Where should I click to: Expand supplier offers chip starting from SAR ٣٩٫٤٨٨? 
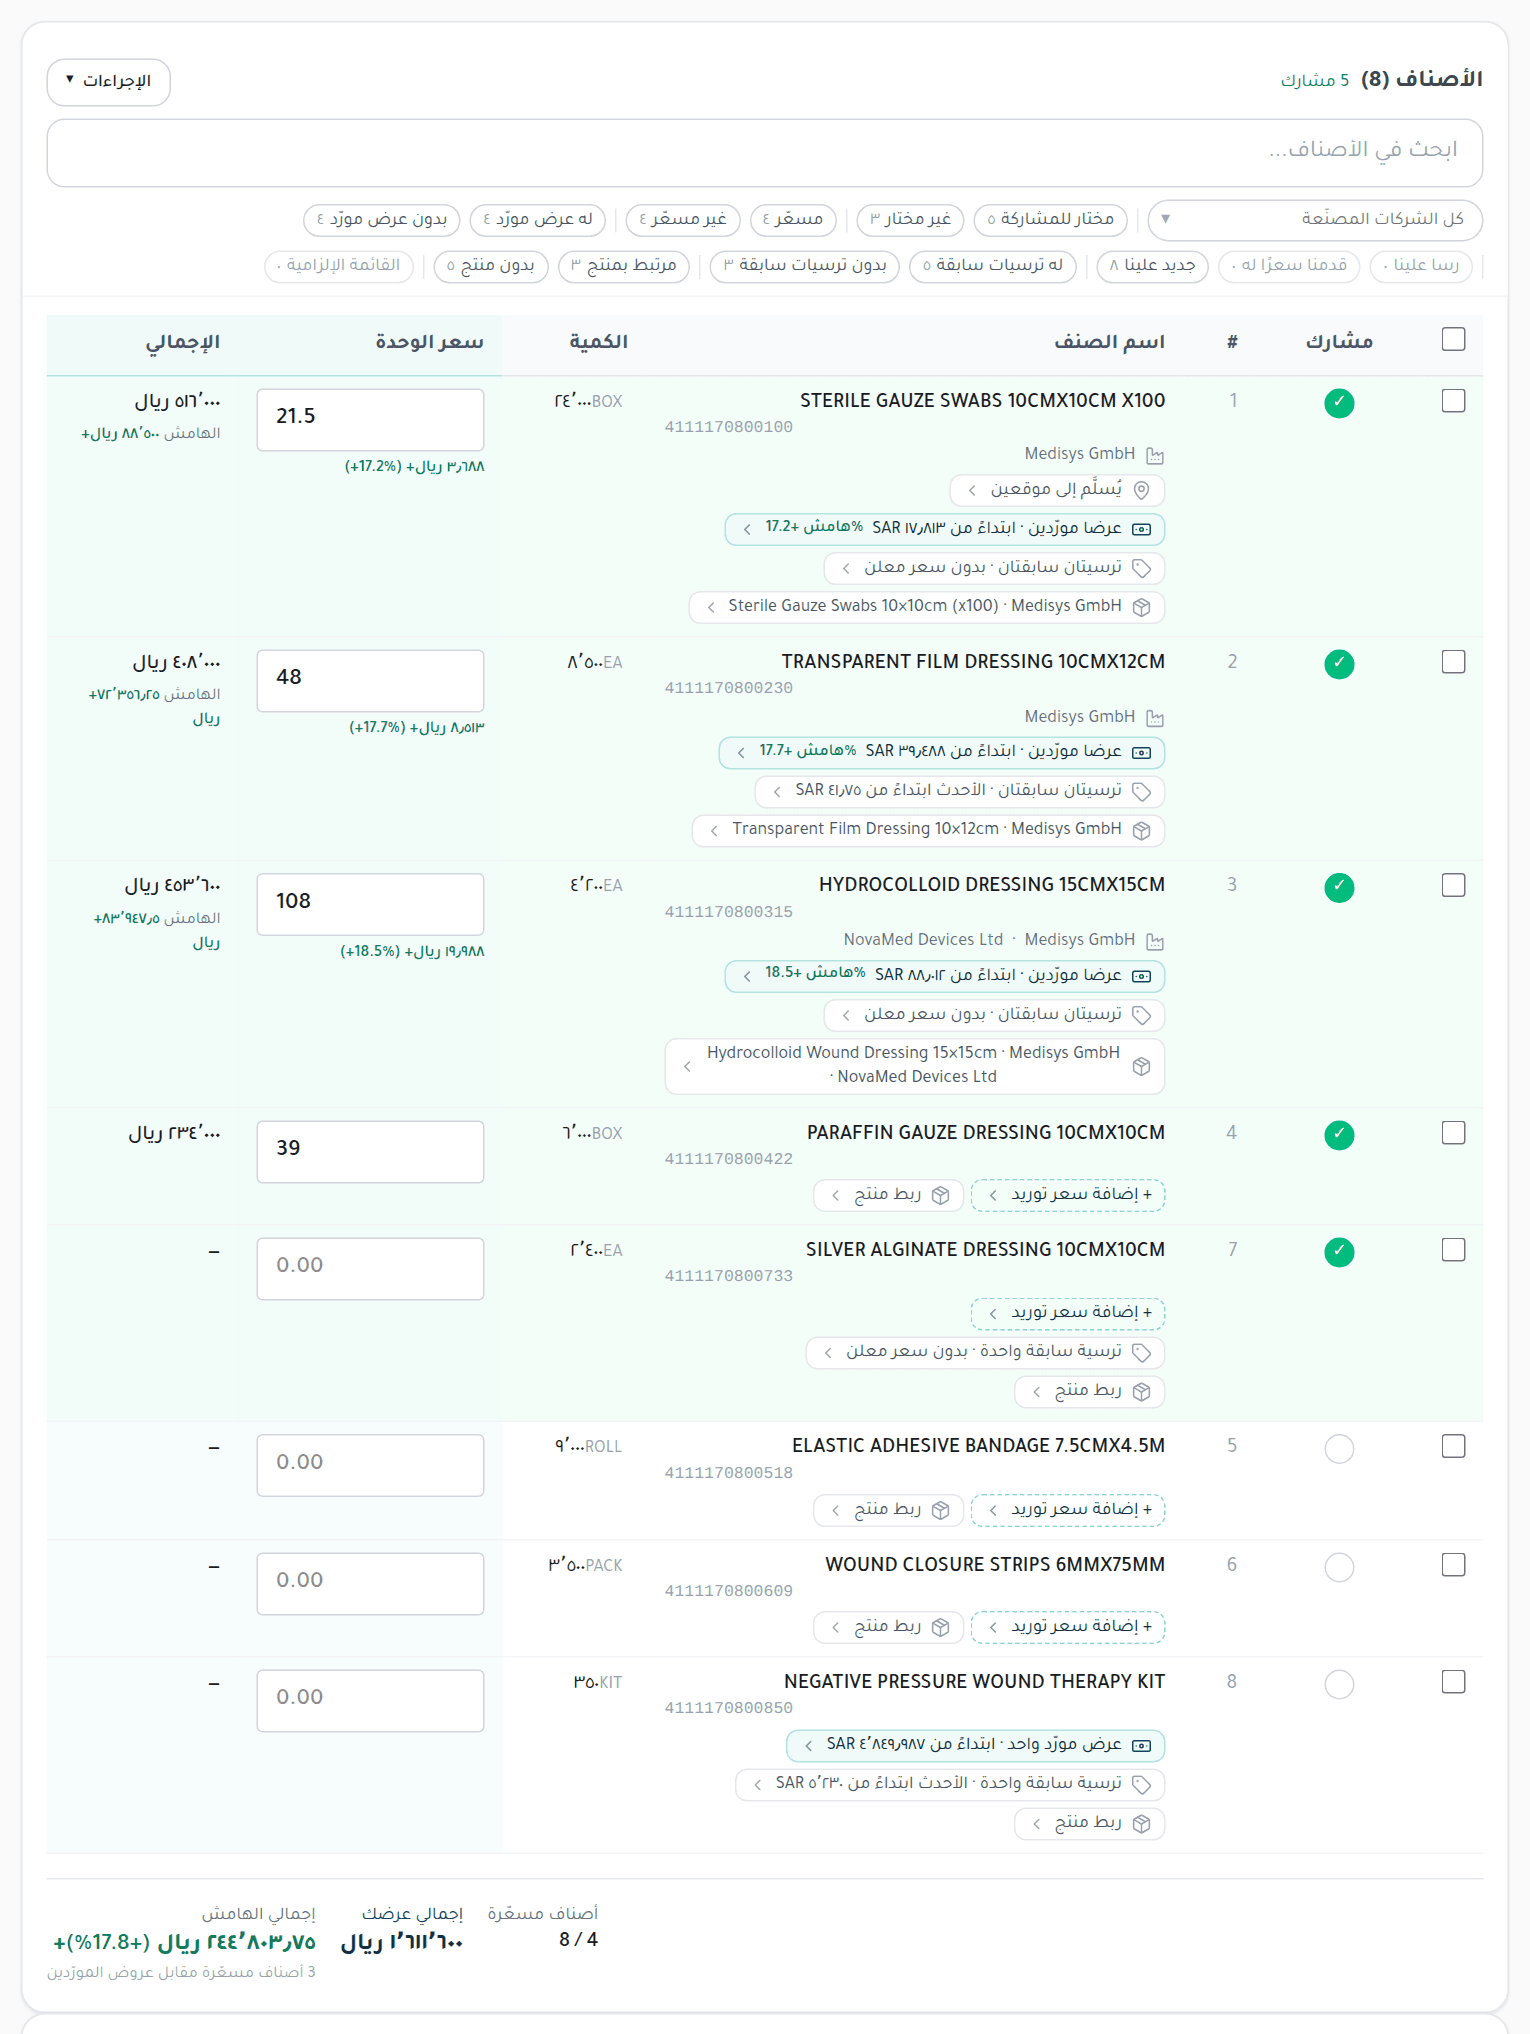click(x=942, y=752)
